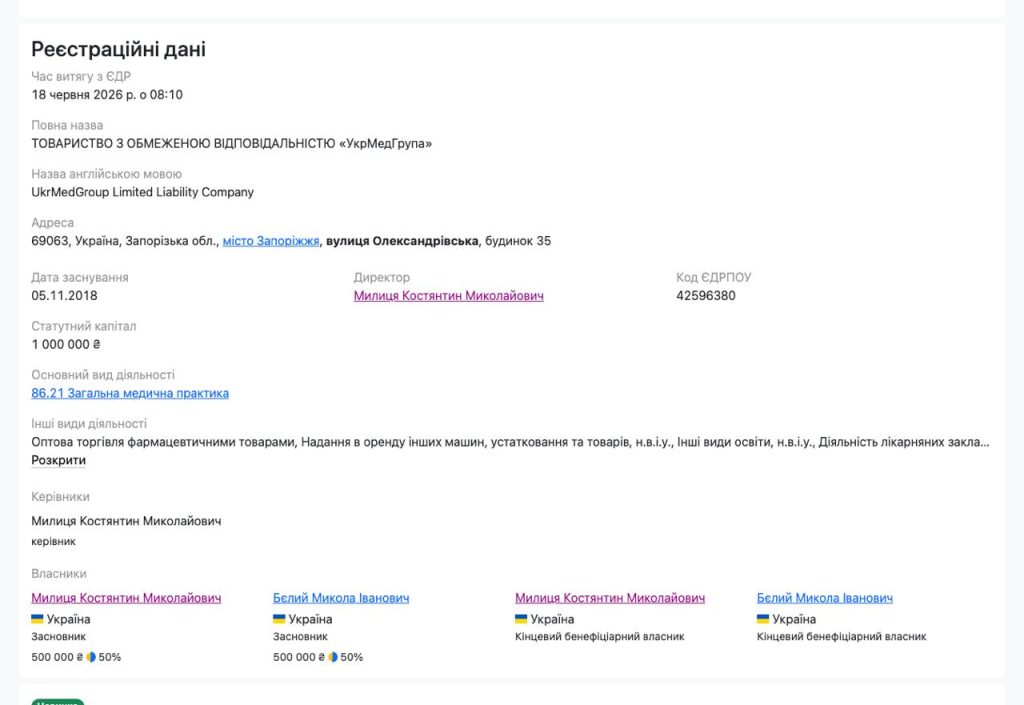
Task: Open beneficial owner Милиця Костянтин Миколайович link
Action: (x=610, y=598)
